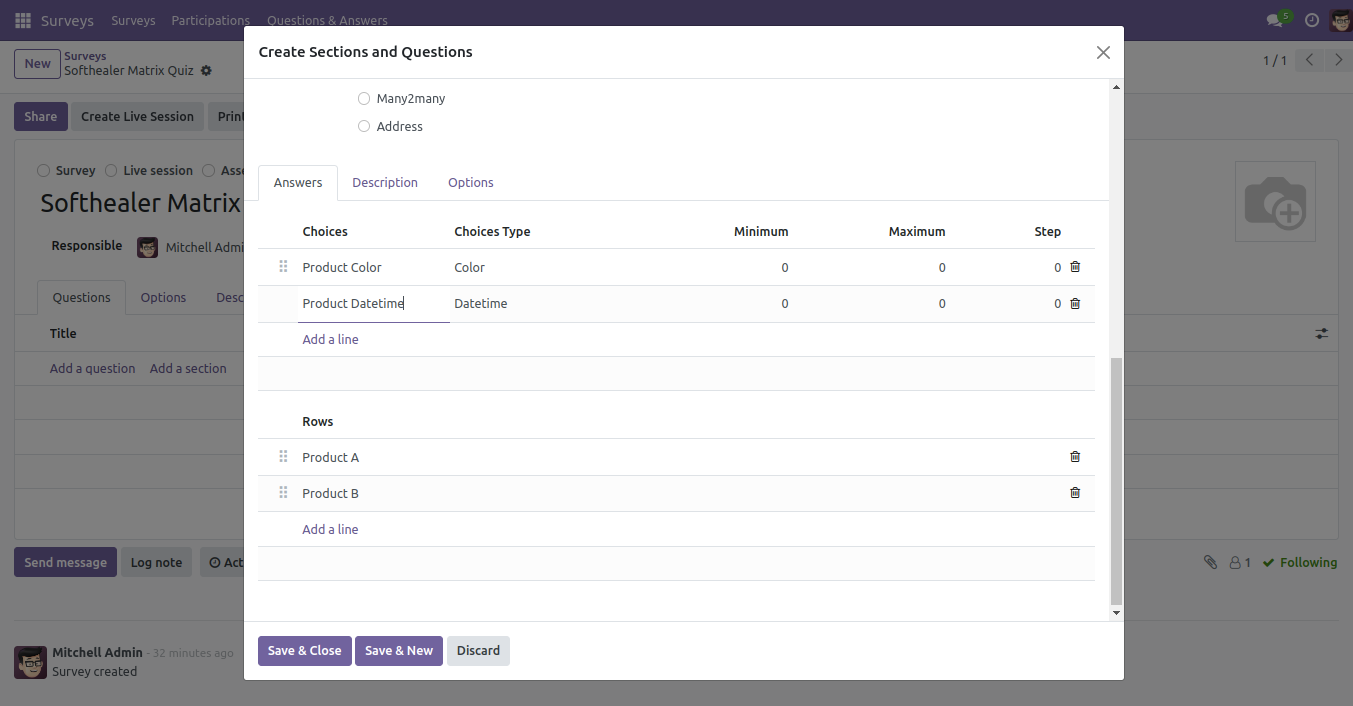Grab the Product B drag handle
The height and width of the screenshot is (706, 1353).
283,493
